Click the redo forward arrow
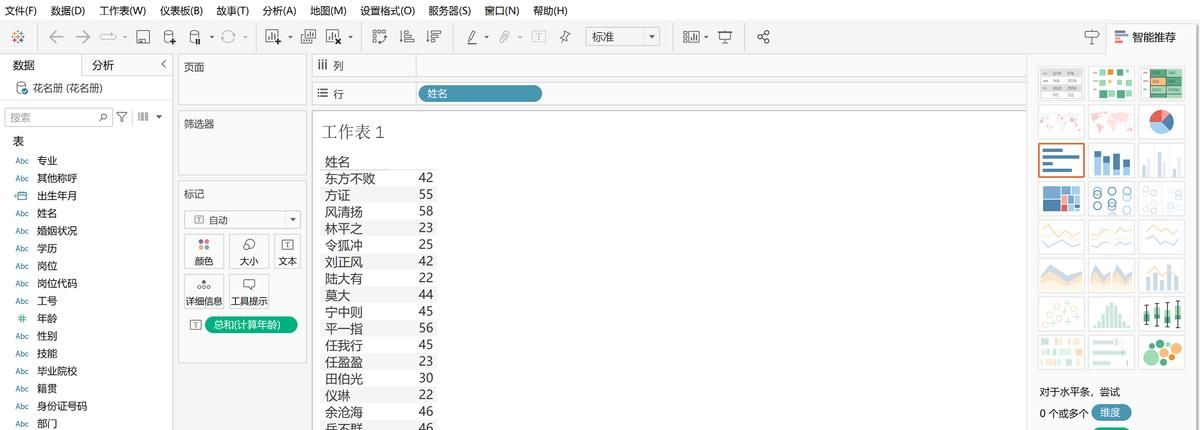The image size is (1200, 430). click(82, 37)
